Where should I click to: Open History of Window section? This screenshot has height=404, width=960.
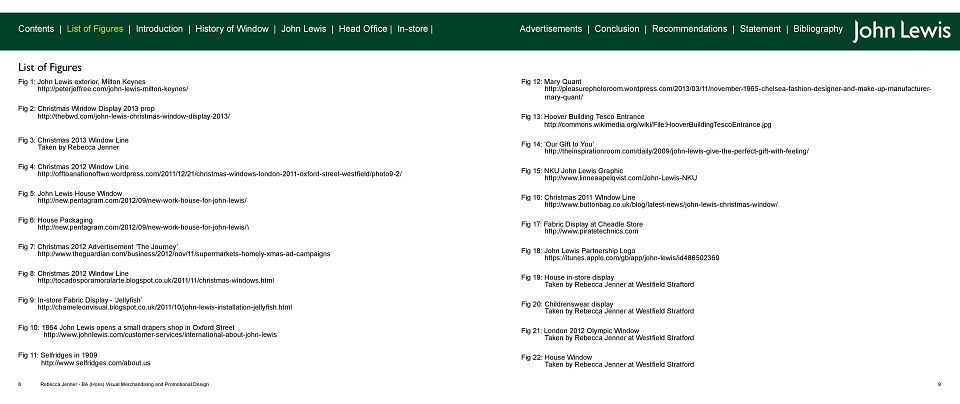(x=232, y=29)
